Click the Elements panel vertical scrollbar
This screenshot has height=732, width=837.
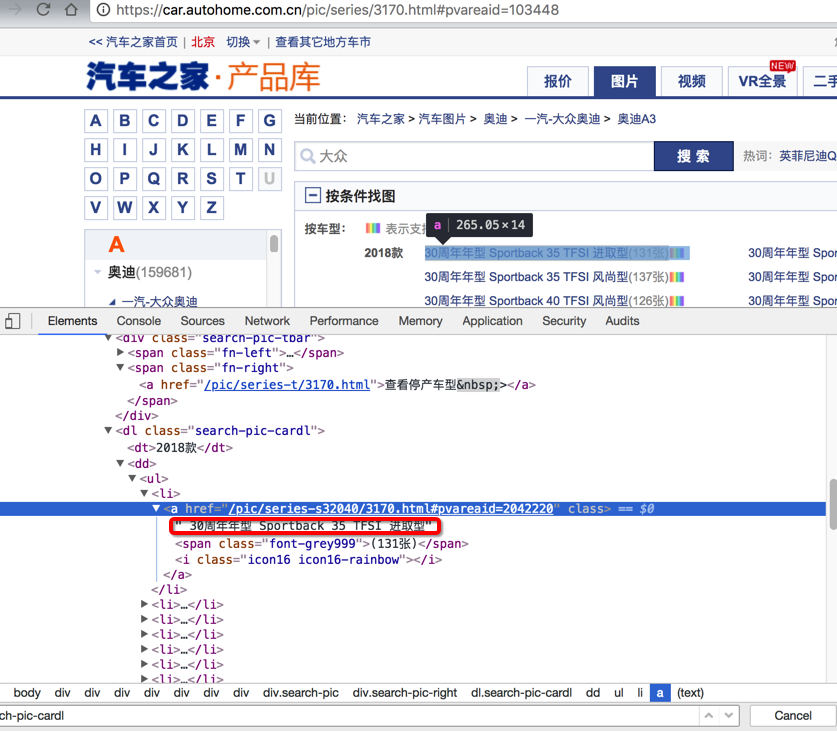click(832, 507)
